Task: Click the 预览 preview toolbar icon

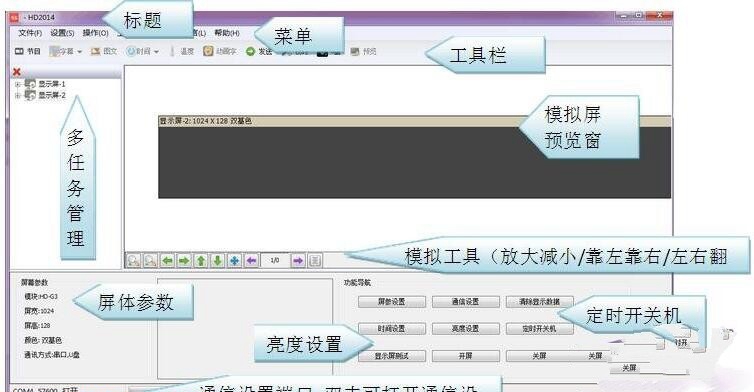Action: click(363, 51)
